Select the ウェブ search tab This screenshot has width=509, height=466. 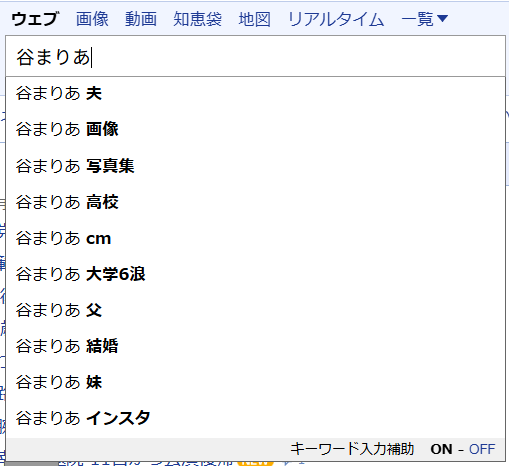point(35,19)
